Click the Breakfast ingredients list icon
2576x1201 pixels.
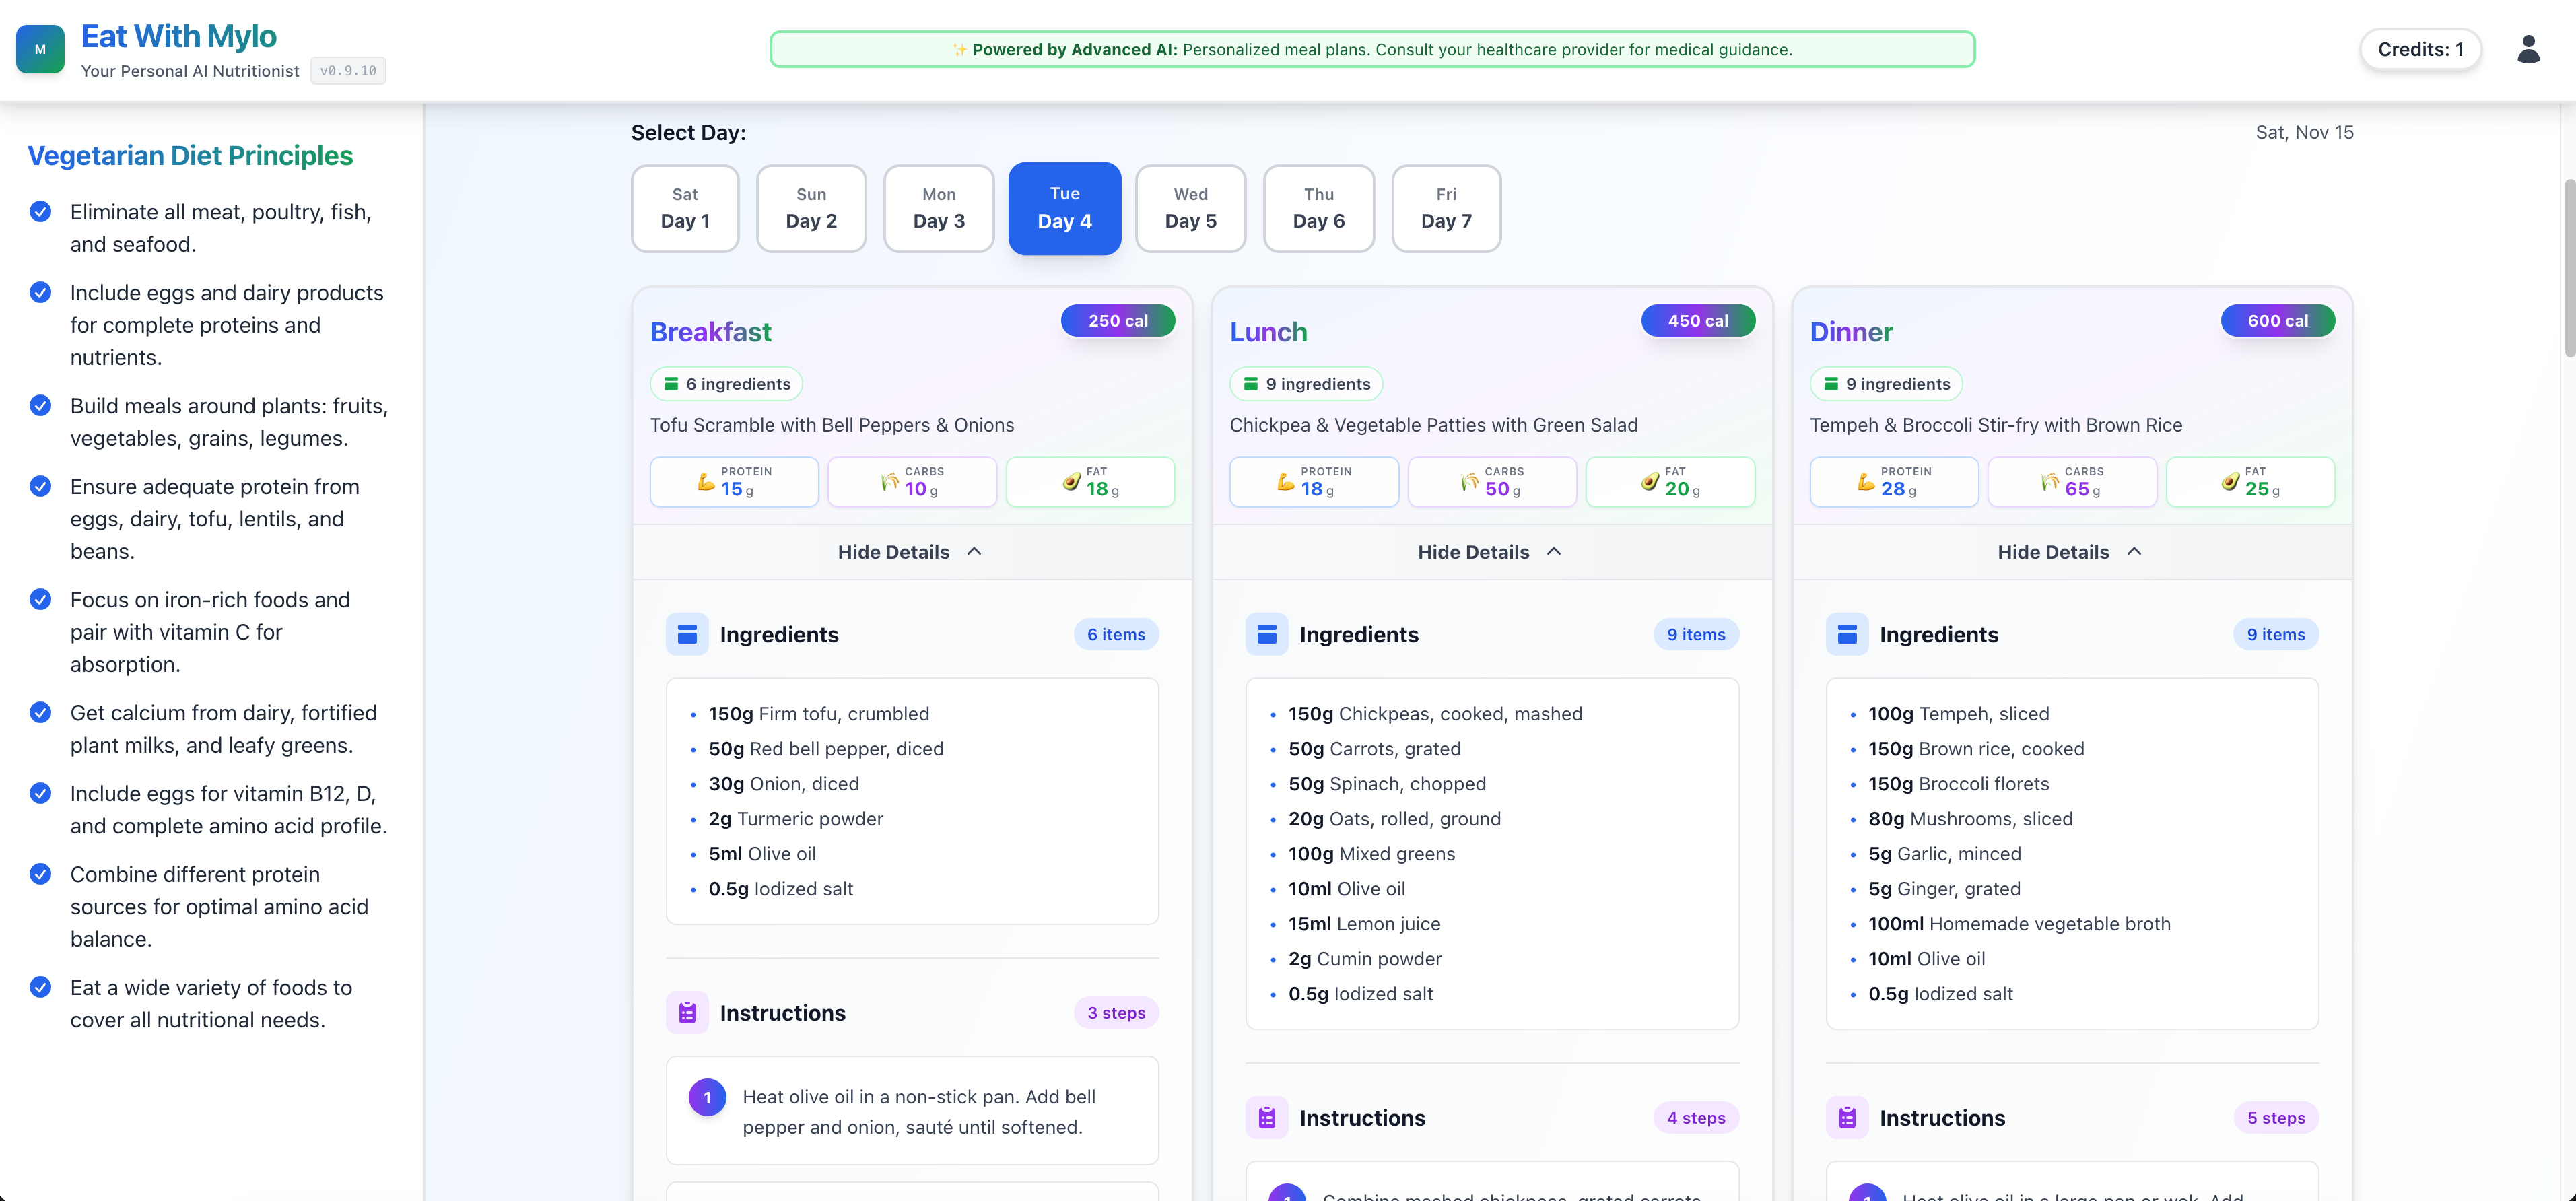click(x=687, y=633)
